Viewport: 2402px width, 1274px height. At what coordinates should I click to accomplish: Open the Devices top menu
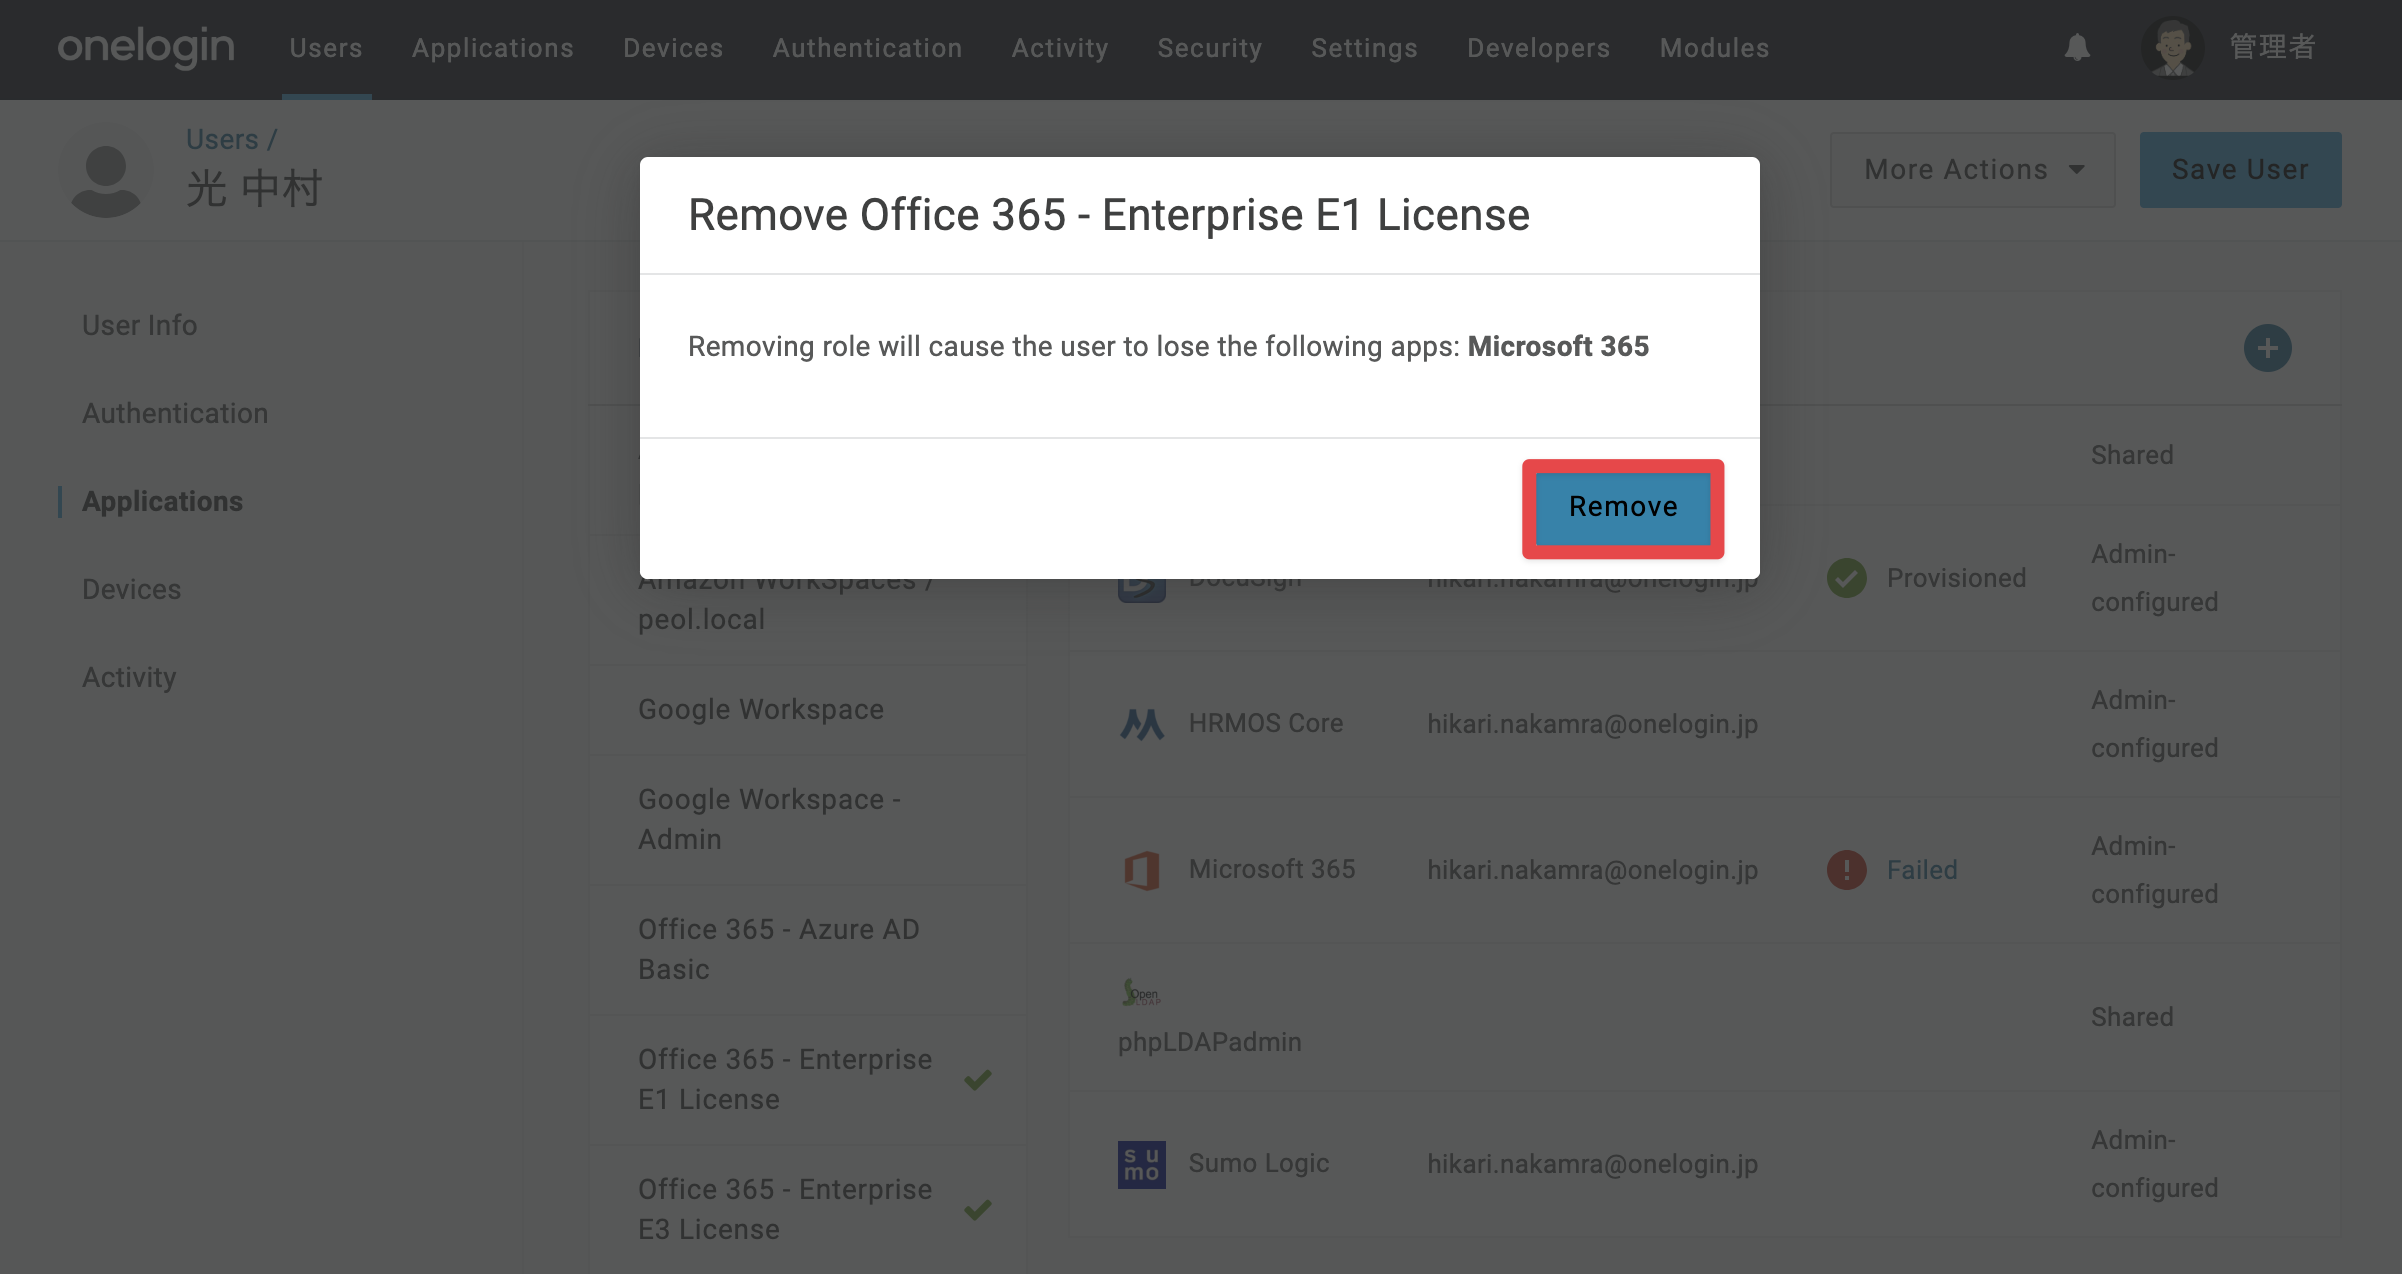pyautogui.click(x=673, y=48)
